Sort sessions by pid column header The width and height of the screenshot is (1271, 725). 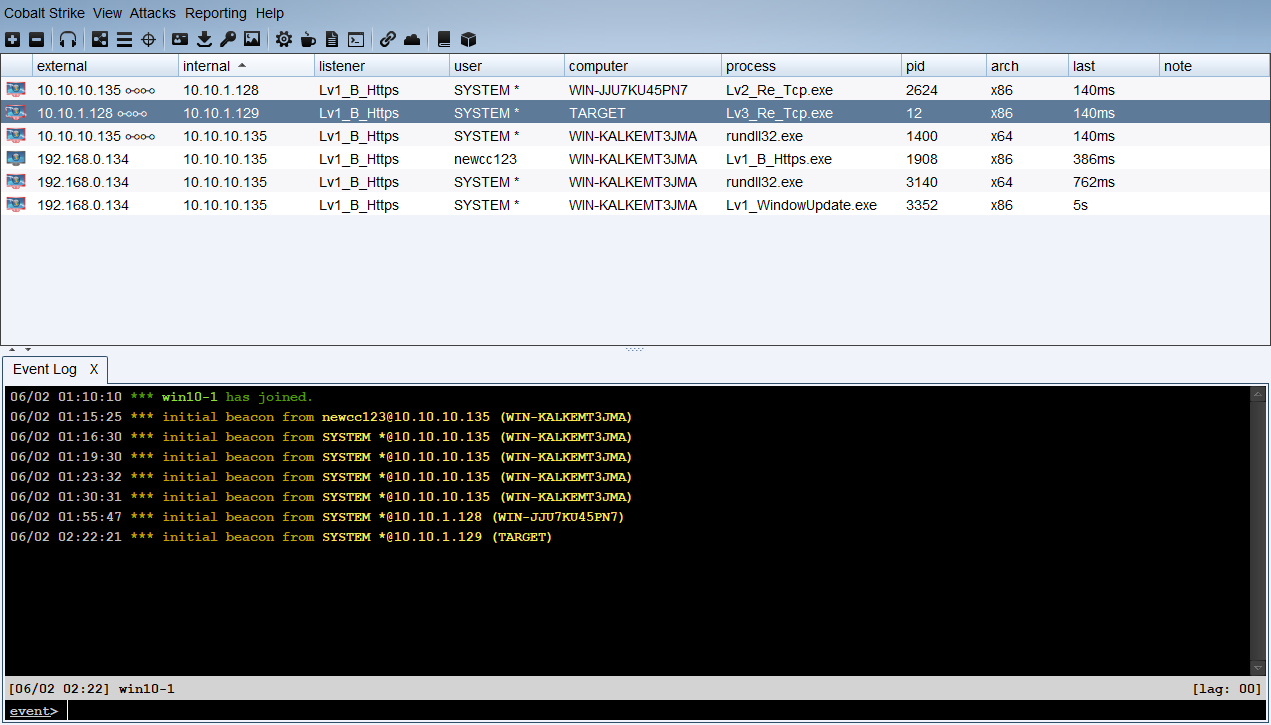pyautogui.click(x=944, y=66)
